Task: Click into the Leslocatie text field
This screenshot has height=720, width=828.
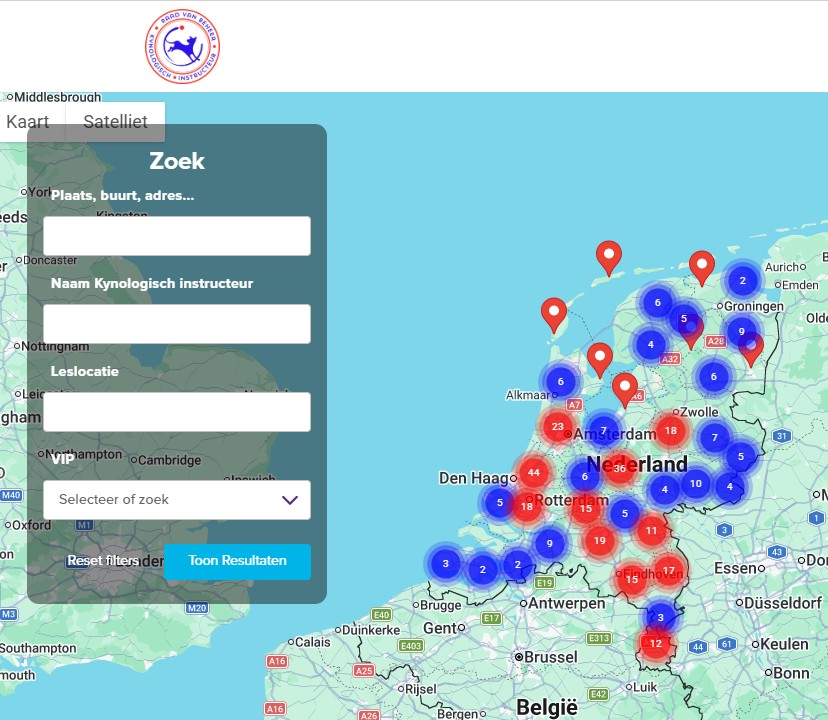Action: (176, 412)
